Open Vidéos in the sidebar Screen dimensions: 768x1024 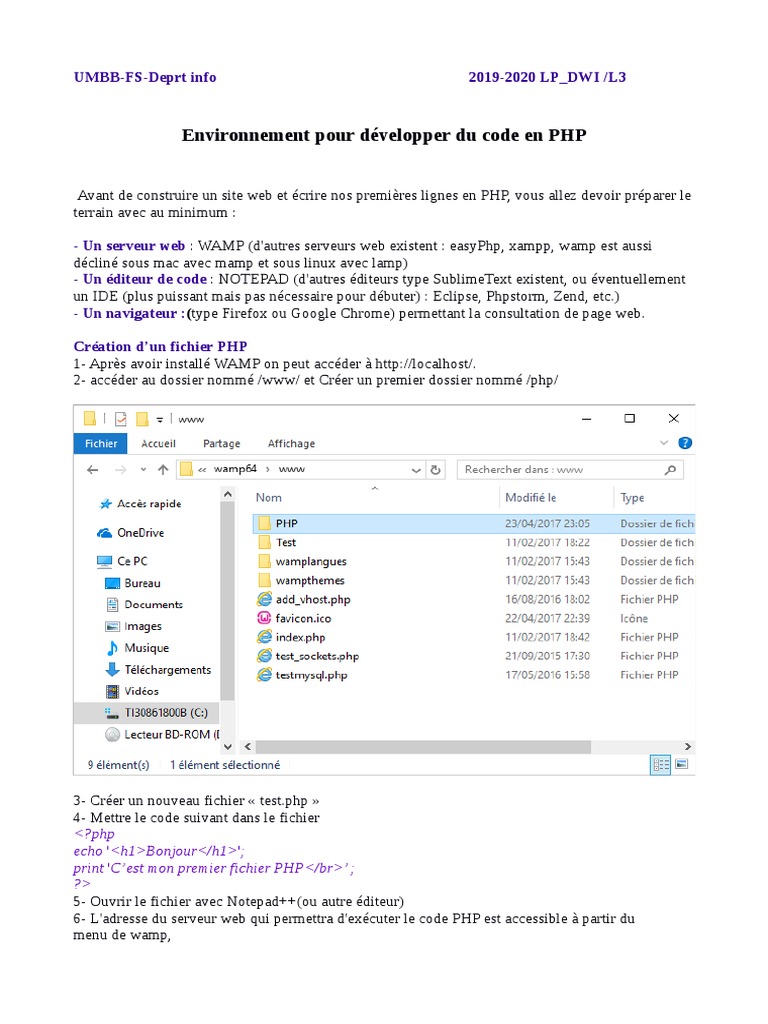point(141,691)
